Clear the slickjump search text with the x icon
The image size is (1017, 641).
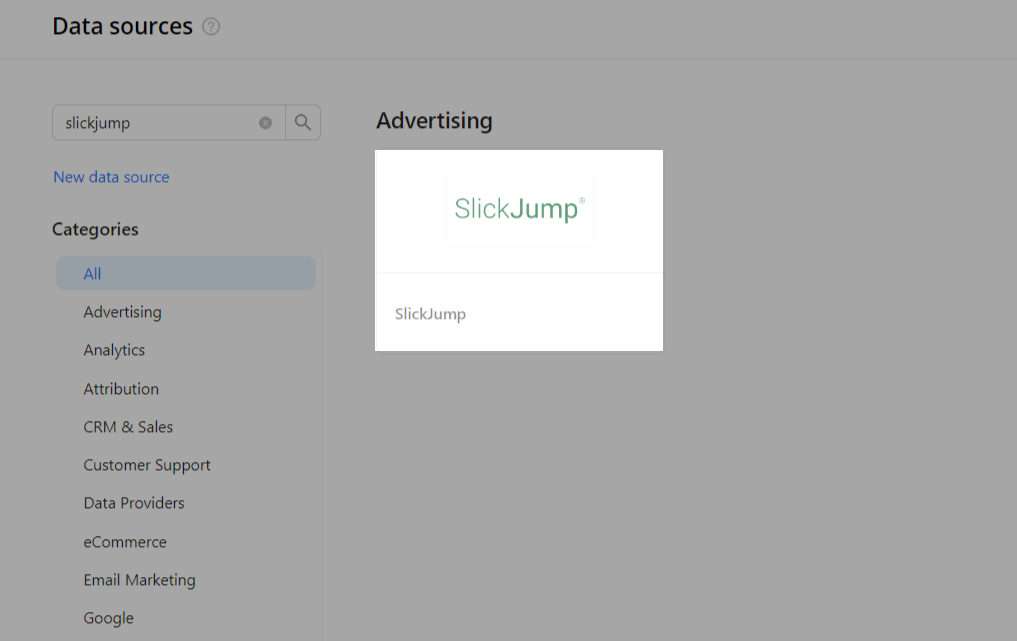tap(265, 122)
